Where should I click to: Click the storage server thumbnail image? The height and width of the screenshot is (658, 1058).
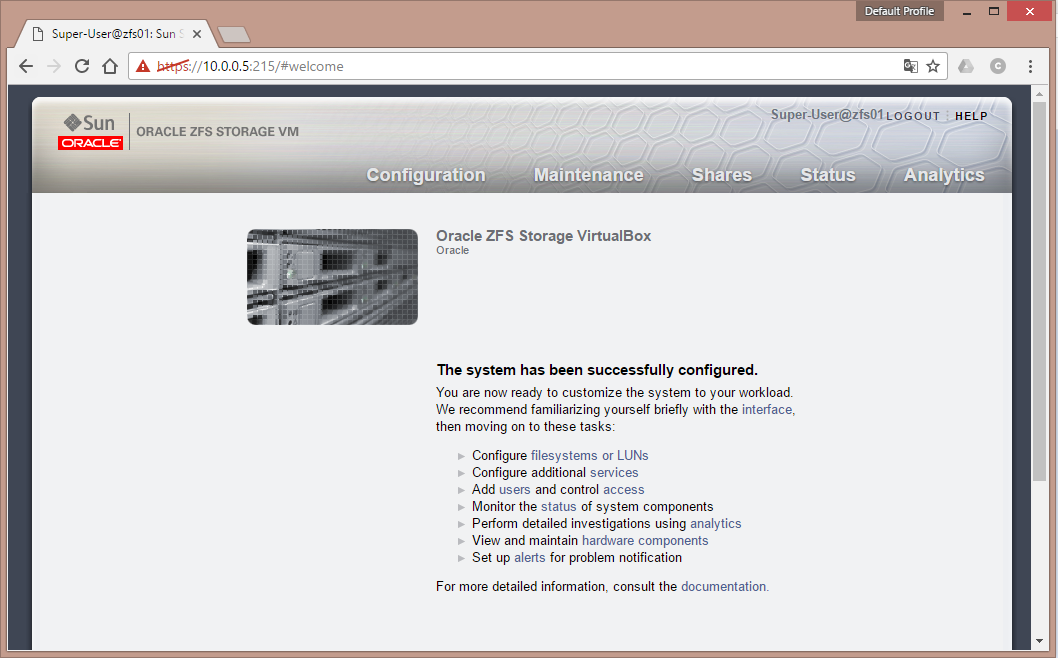[x=332, y=277]
